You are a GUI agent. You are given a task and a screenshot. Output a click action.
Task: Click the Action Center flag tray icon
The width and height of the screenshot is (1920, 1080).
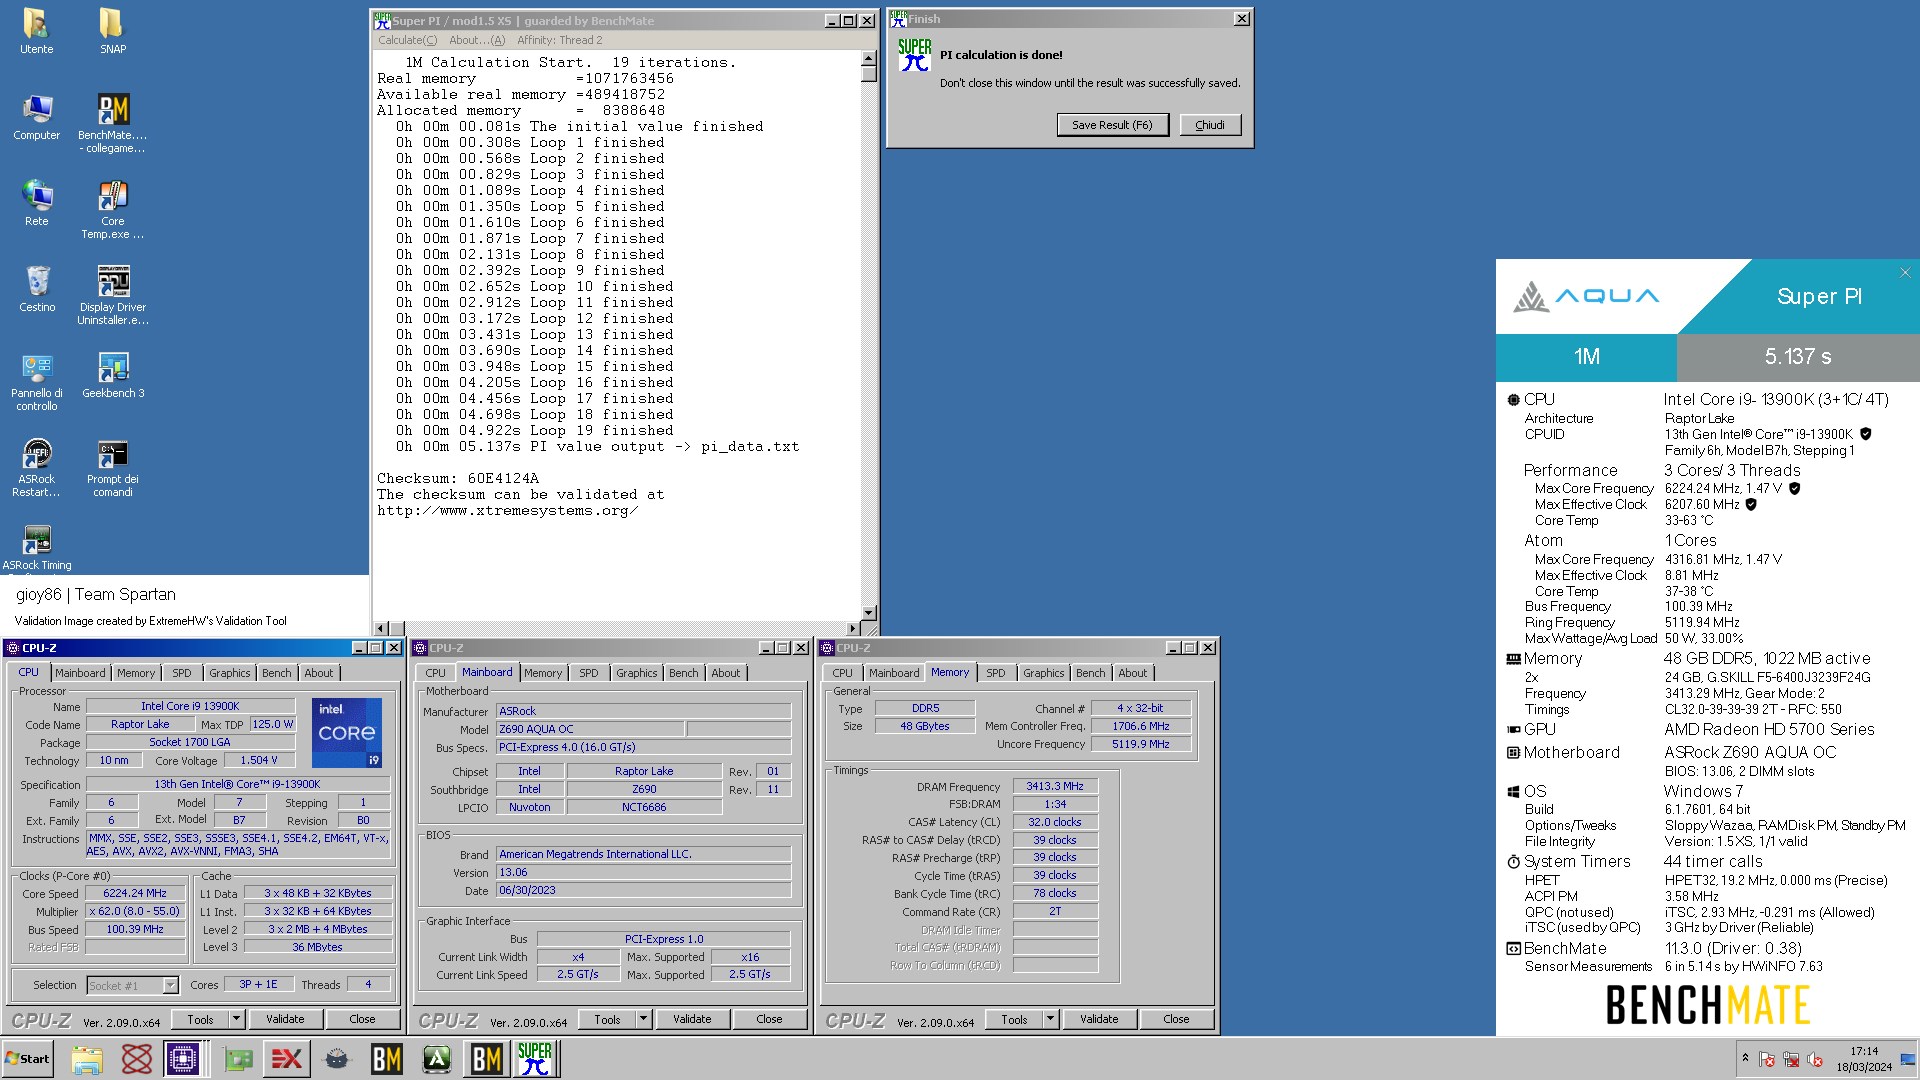[1767, 1060]
